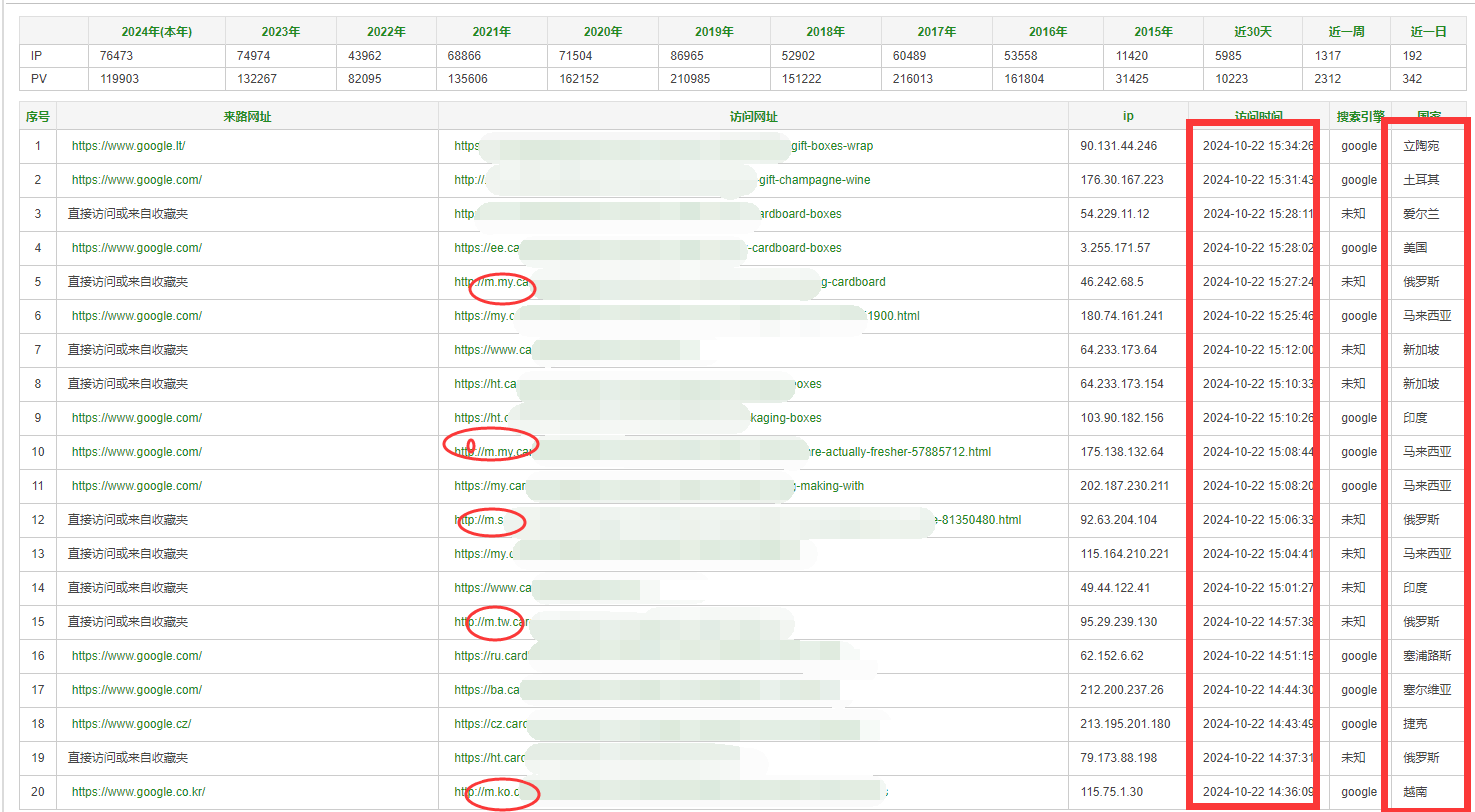Open visited URL ending in 57885712.html

click(x=722, y=452)
